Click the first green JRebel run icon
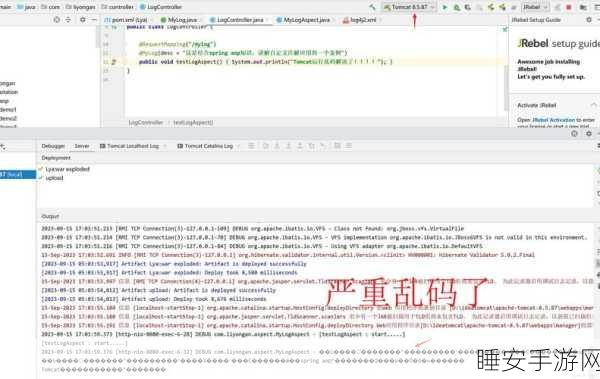 491,7
